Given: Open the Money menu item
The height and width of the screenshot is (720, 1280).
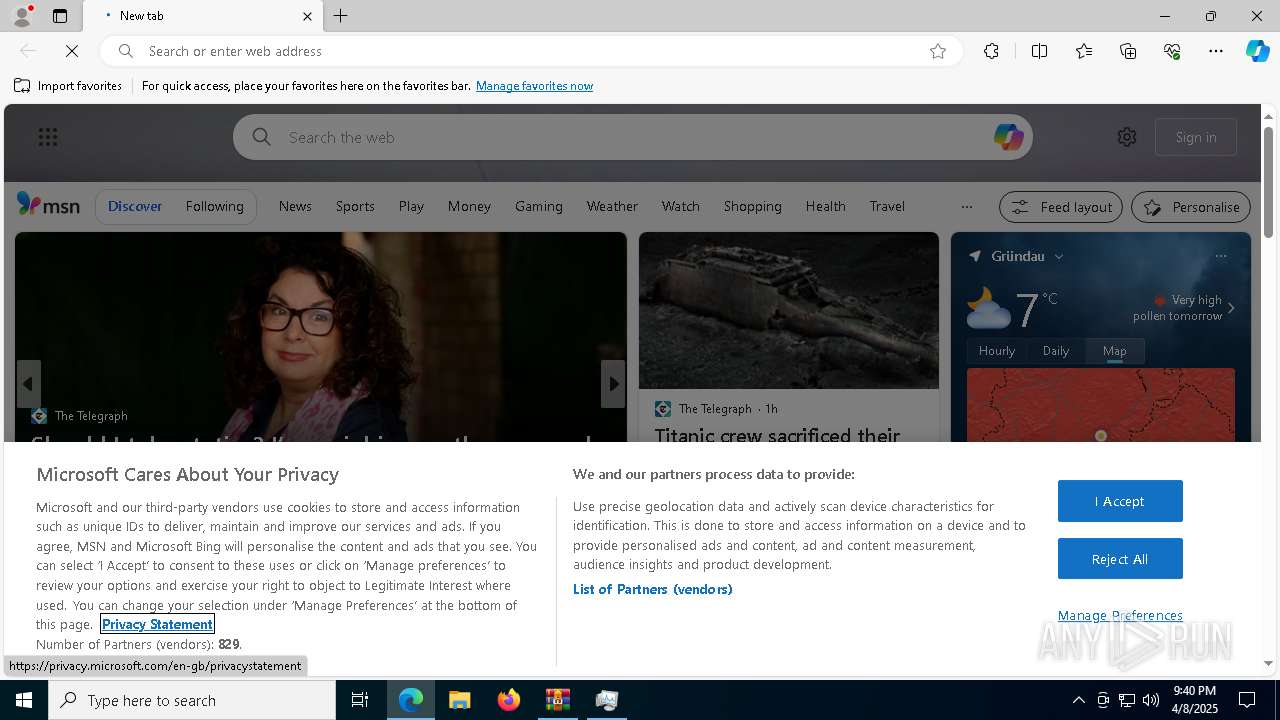Looking at the screenshot, I should [469, 206].
